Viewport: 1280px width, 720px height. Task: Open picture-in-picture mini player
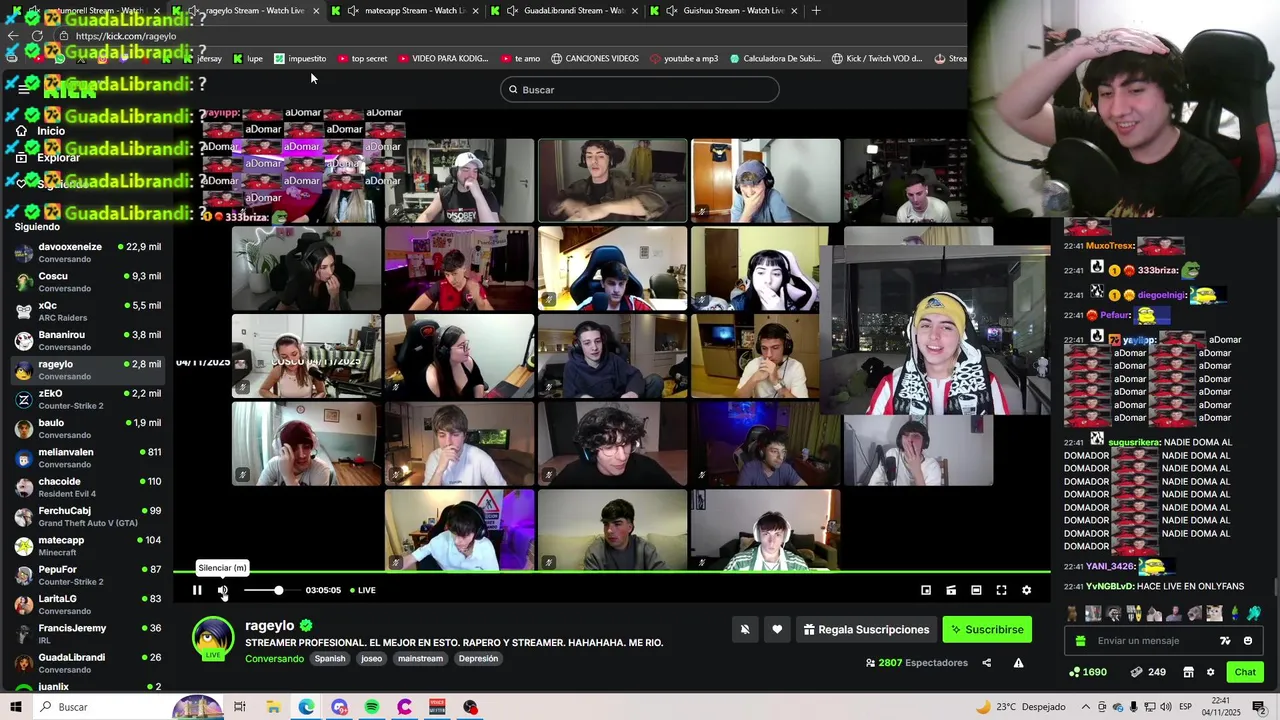click(926, 590)
